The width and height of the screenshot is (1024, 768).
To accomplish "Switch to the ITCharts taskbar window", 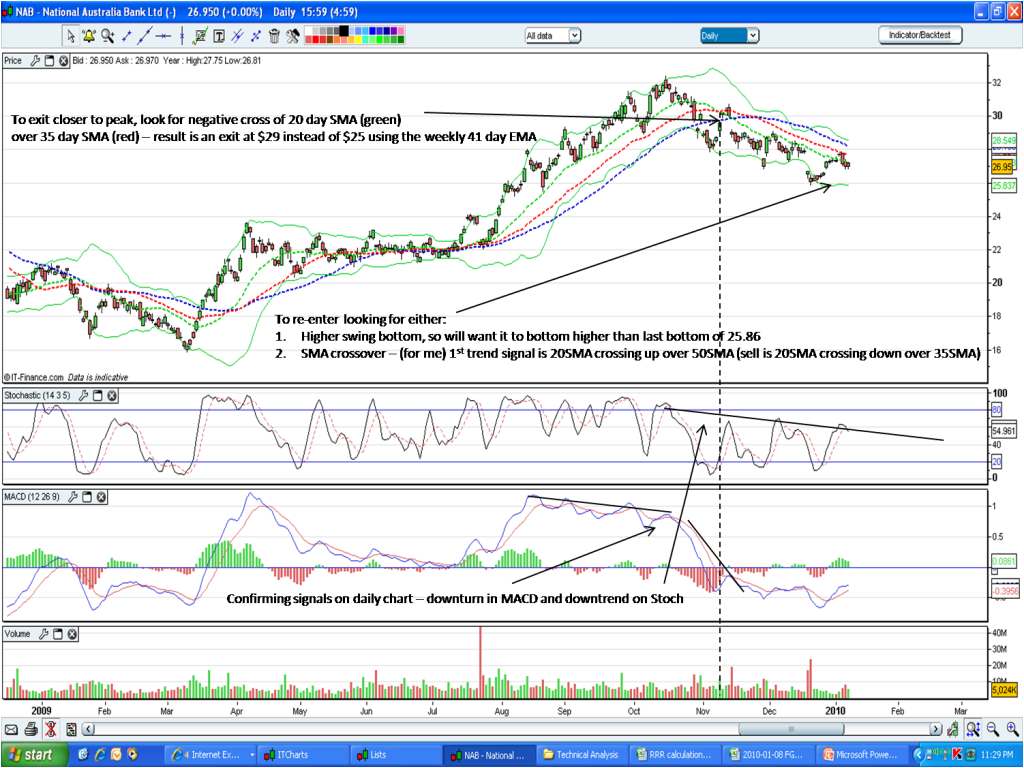I will pyautogui.click(x=302, y=755).
